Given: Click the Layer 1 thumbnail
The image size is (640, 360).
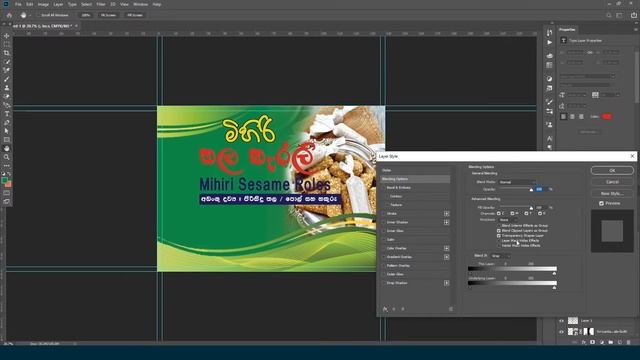Looking at the screenshot, I should [573, 321].
